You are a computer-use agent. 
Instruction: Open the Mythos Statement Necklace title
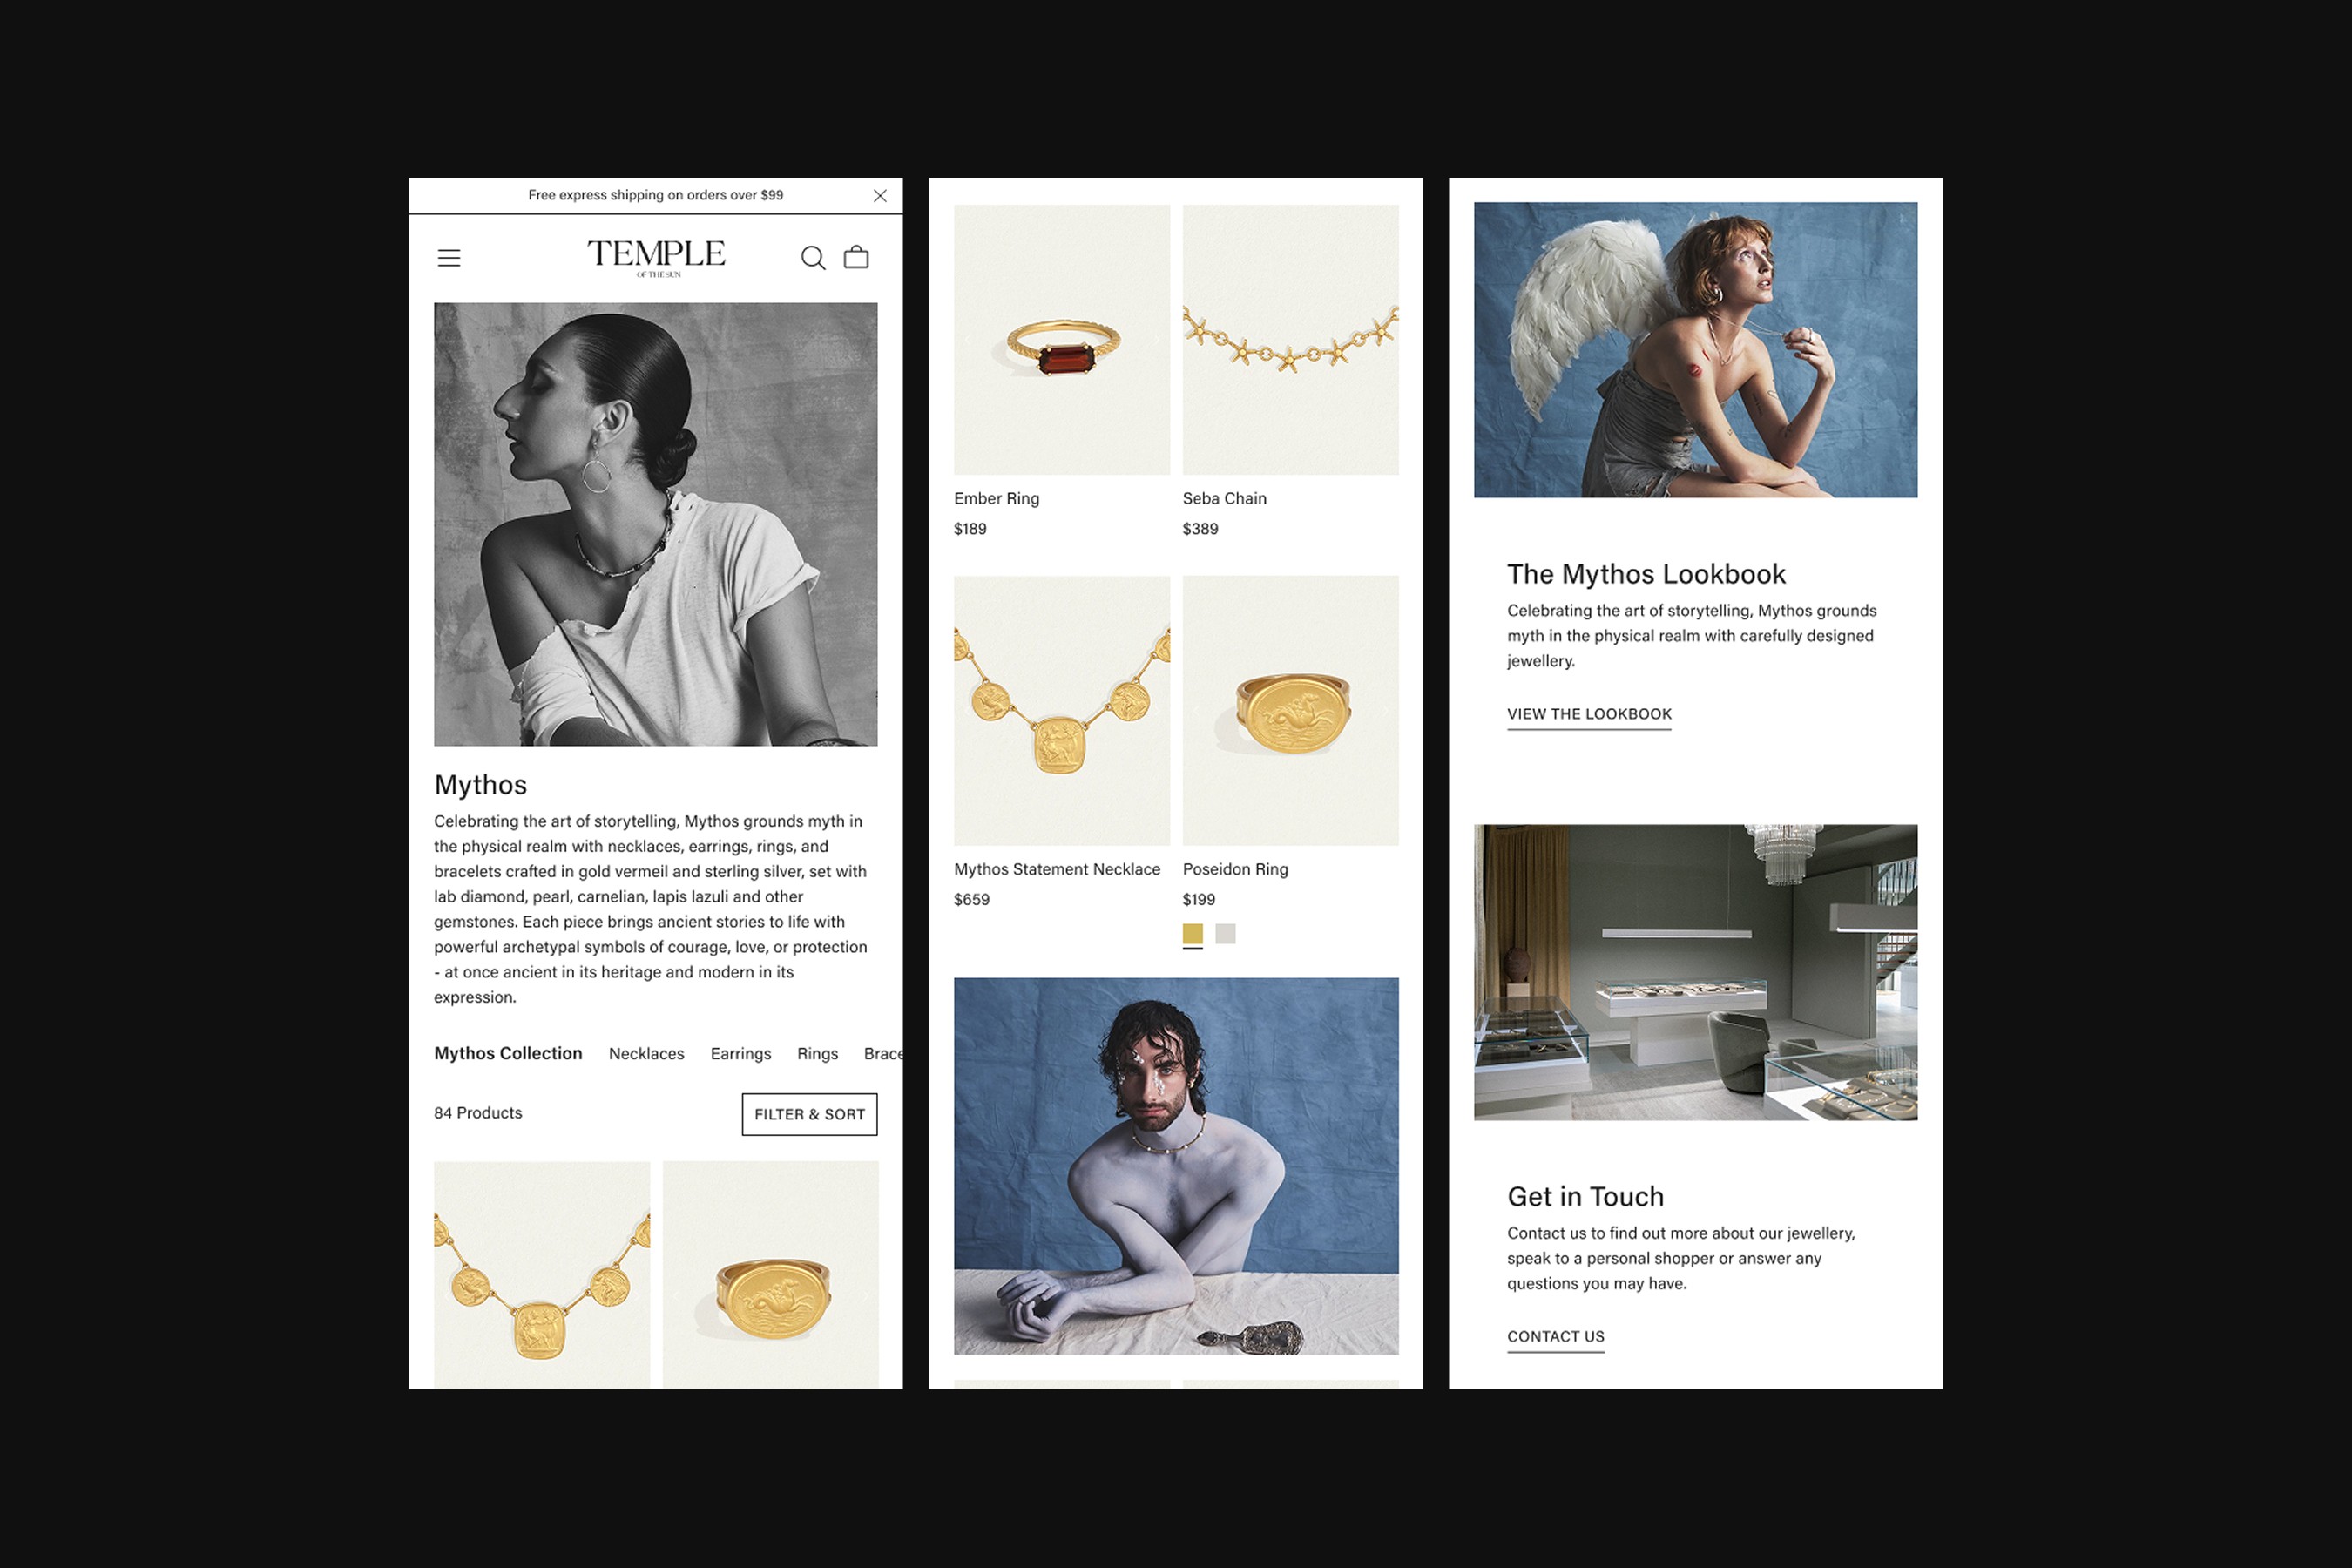pyautogui.click(x=1057, y=869)
